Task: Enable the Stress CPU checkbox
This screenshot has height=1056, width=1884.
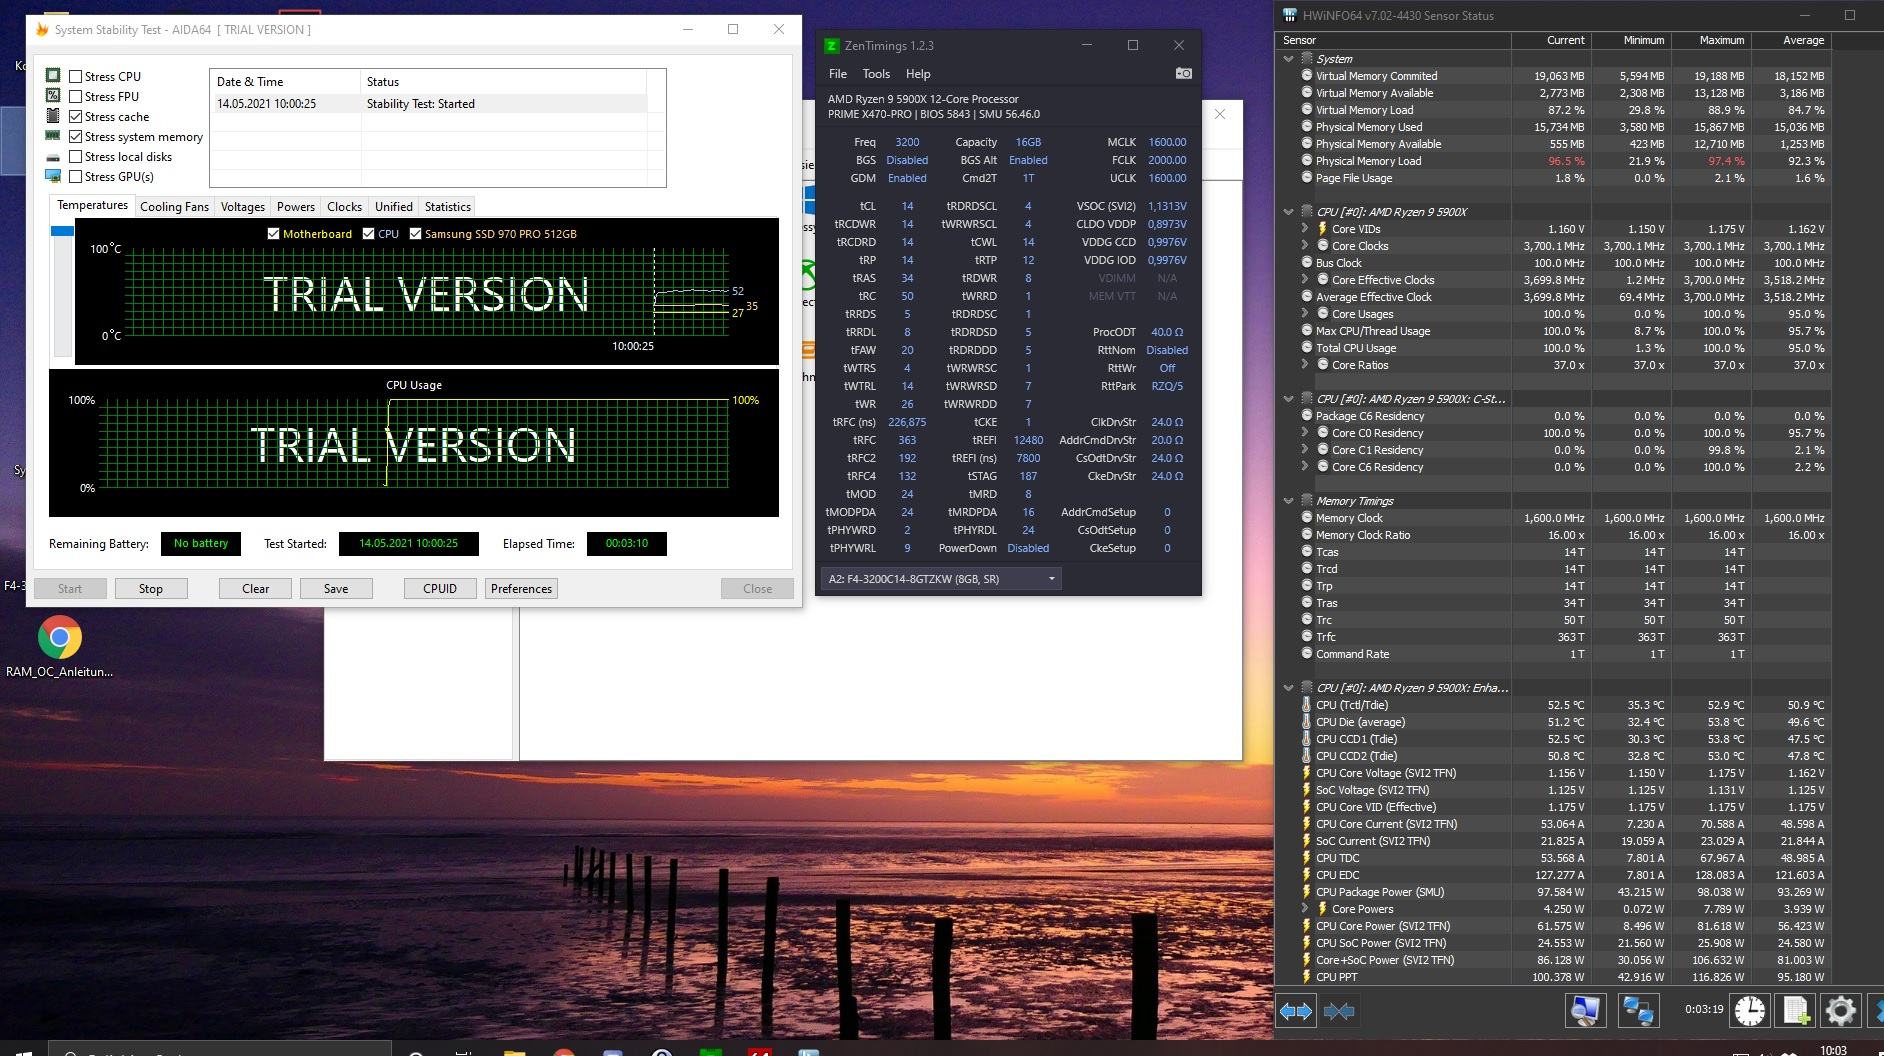Action: coord(76,76)
